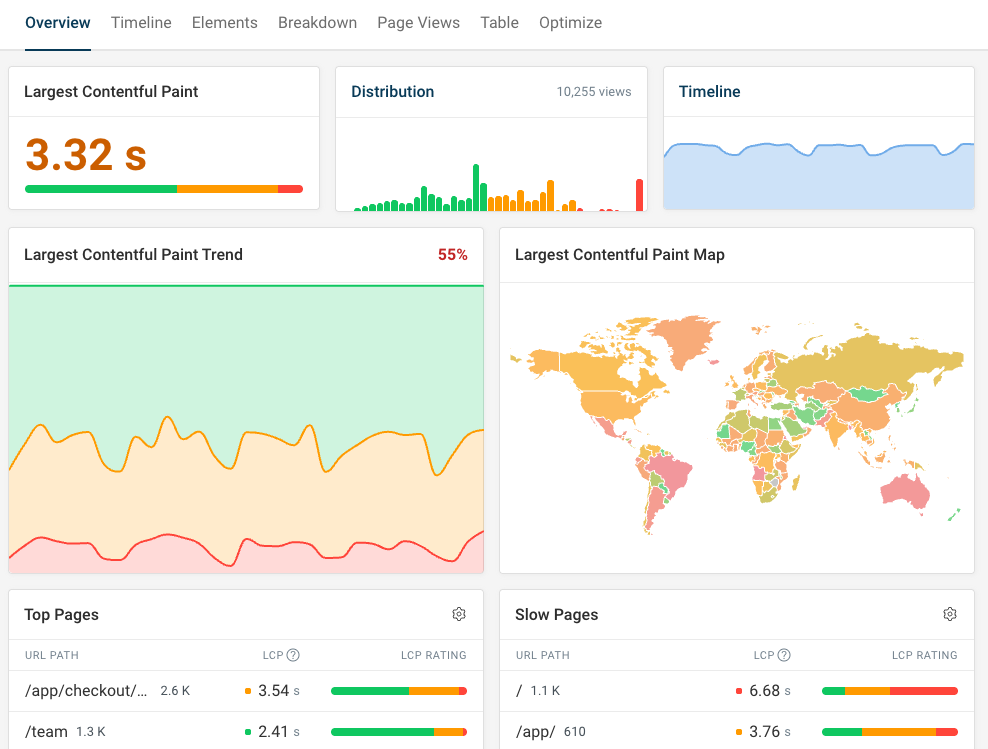Switch to the Table tab
This screenshot has height=749, width=988.
499,22
